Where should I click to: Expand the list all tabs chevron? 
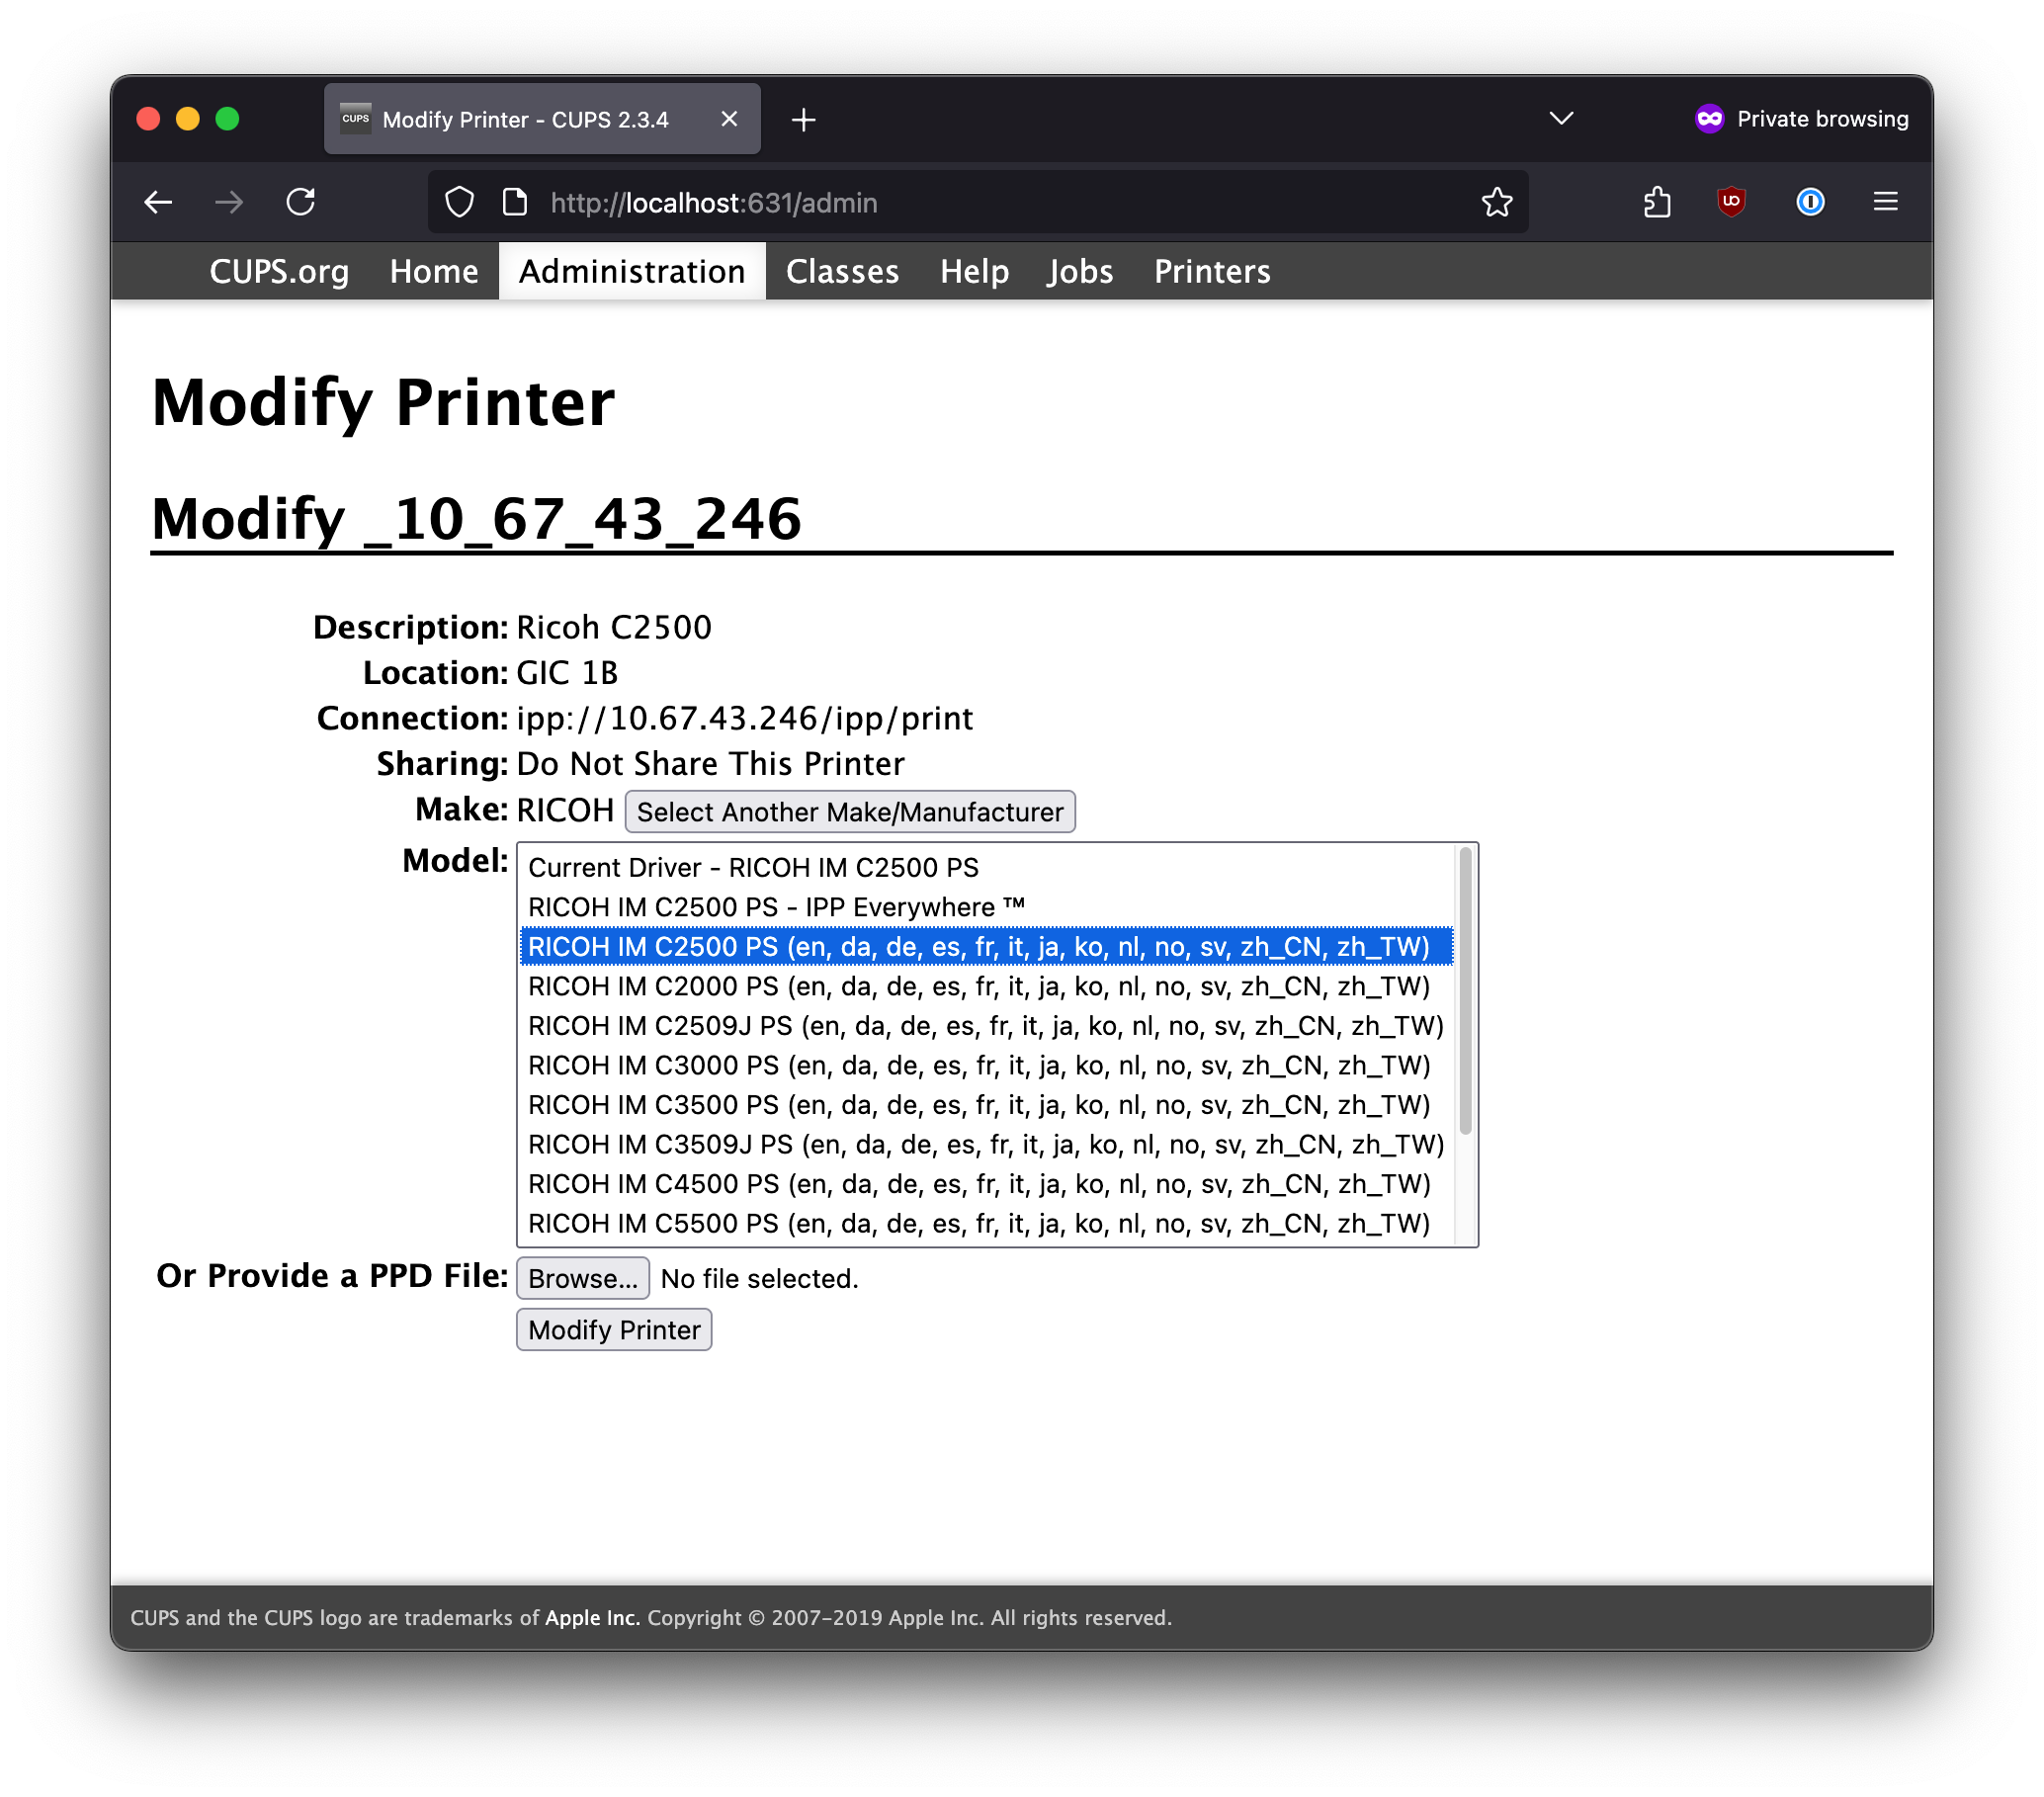tap(1561, 119)
